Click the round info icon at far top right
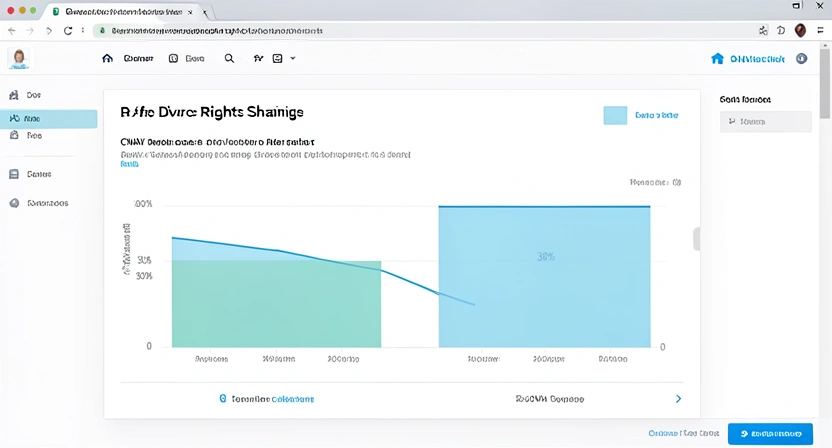The height and width of the screenshot is (448, 832). (801, 59)
